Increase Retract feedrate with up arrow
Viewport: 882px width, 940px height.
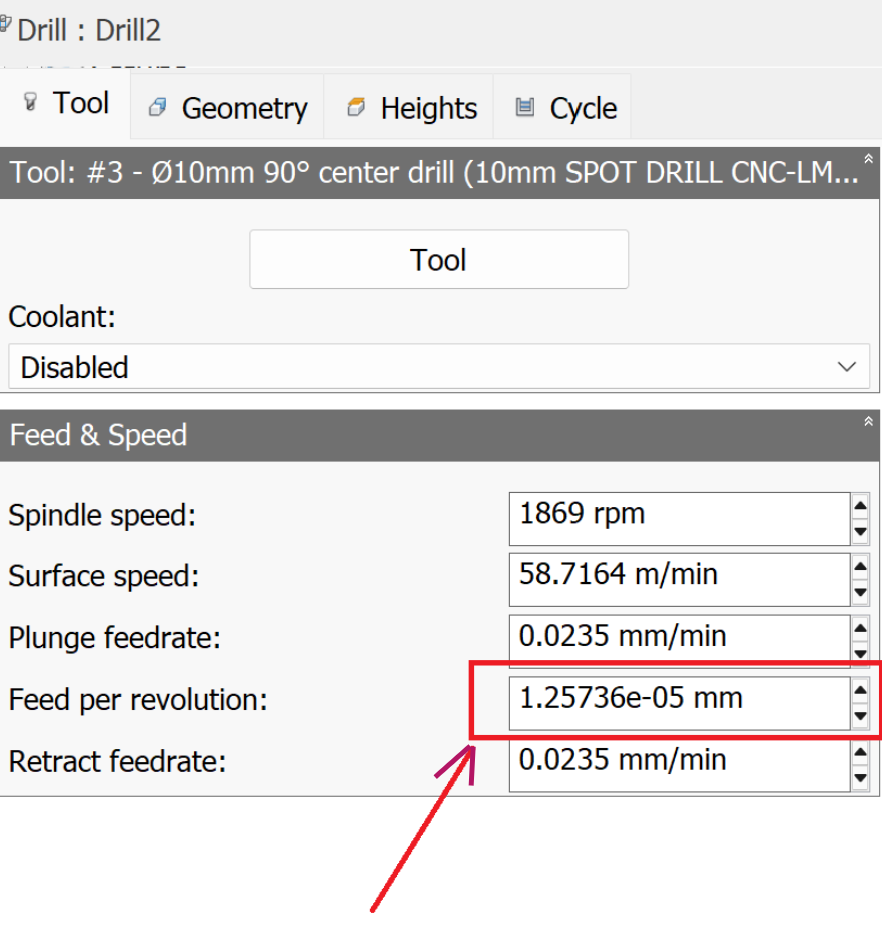coord(860,752)
